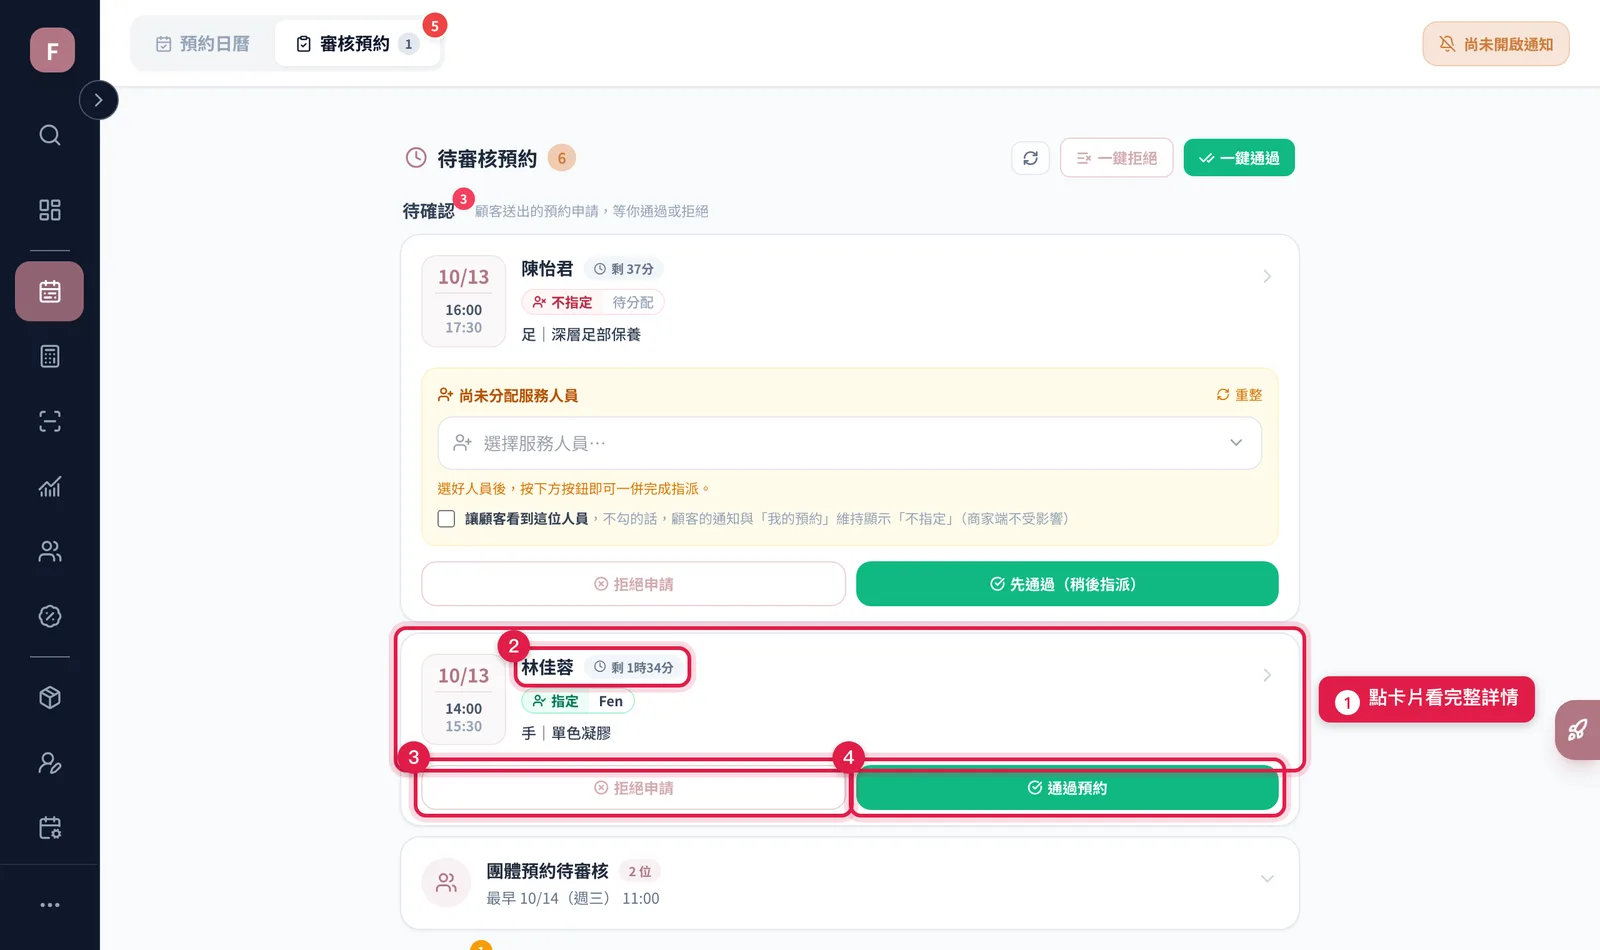
Task: Open the search icon in sidebar
Action: click(x=50, y=135)
